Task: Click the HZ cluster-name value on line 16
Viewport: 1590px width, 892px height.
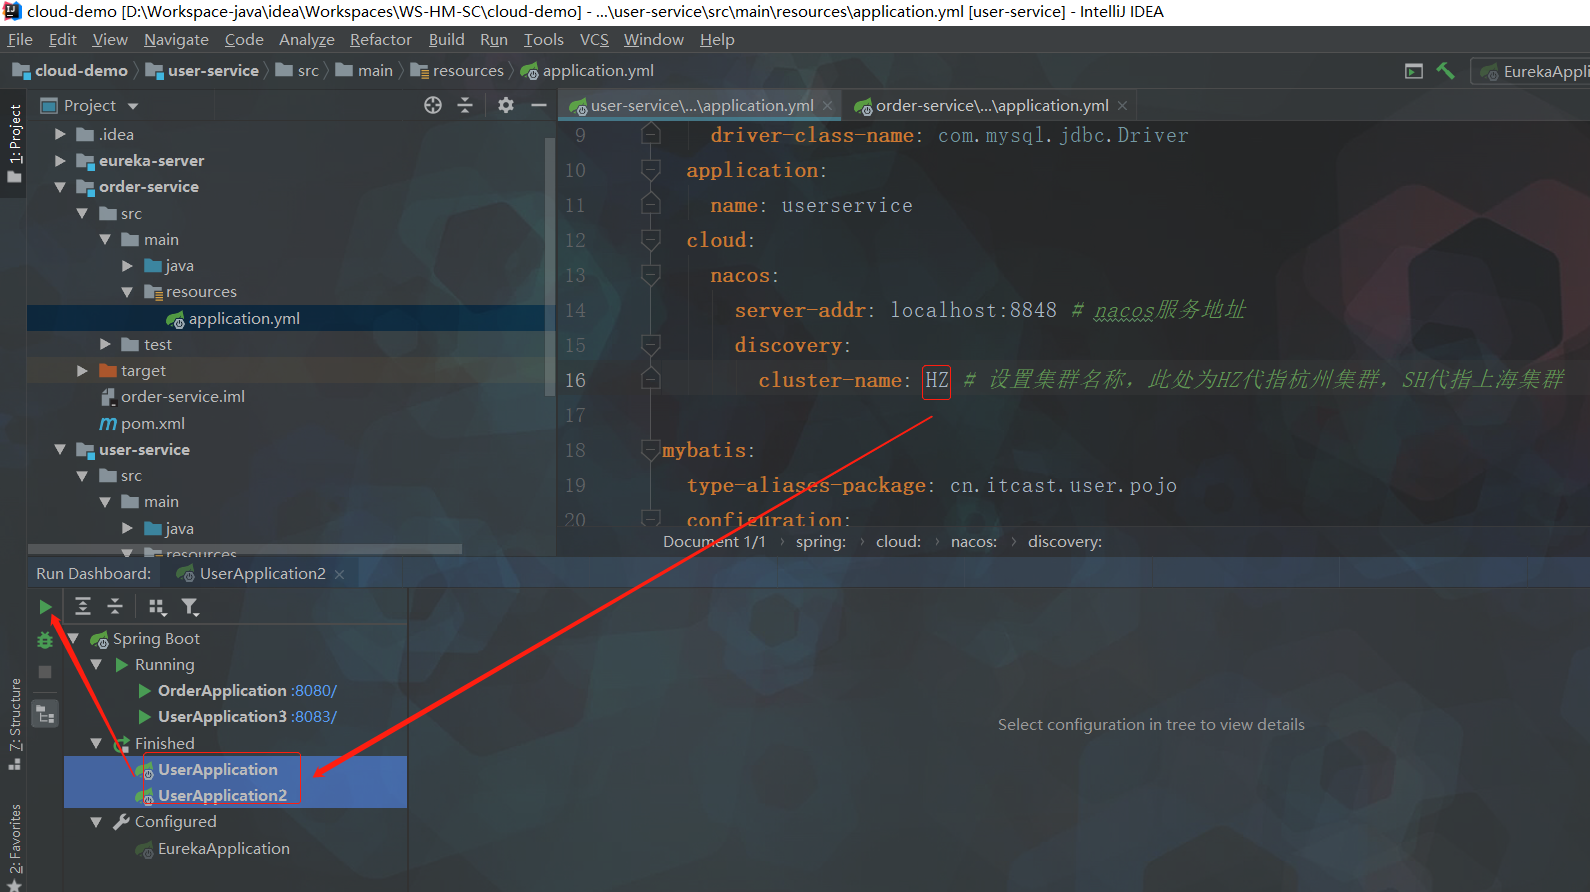Action: tap(937, 380)
